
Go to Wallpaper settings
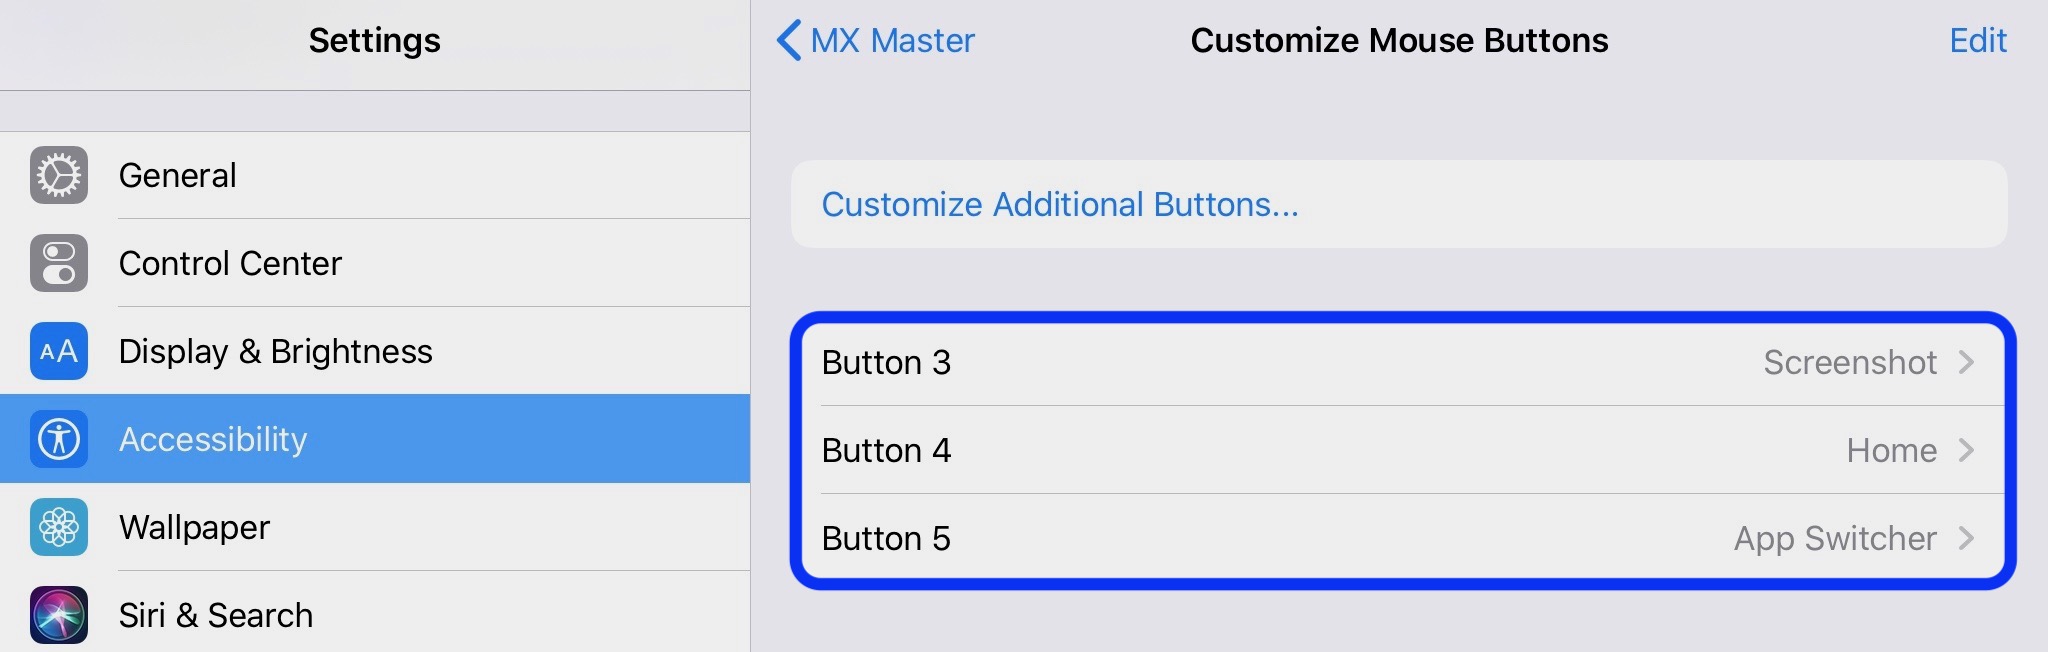(194, 528)
